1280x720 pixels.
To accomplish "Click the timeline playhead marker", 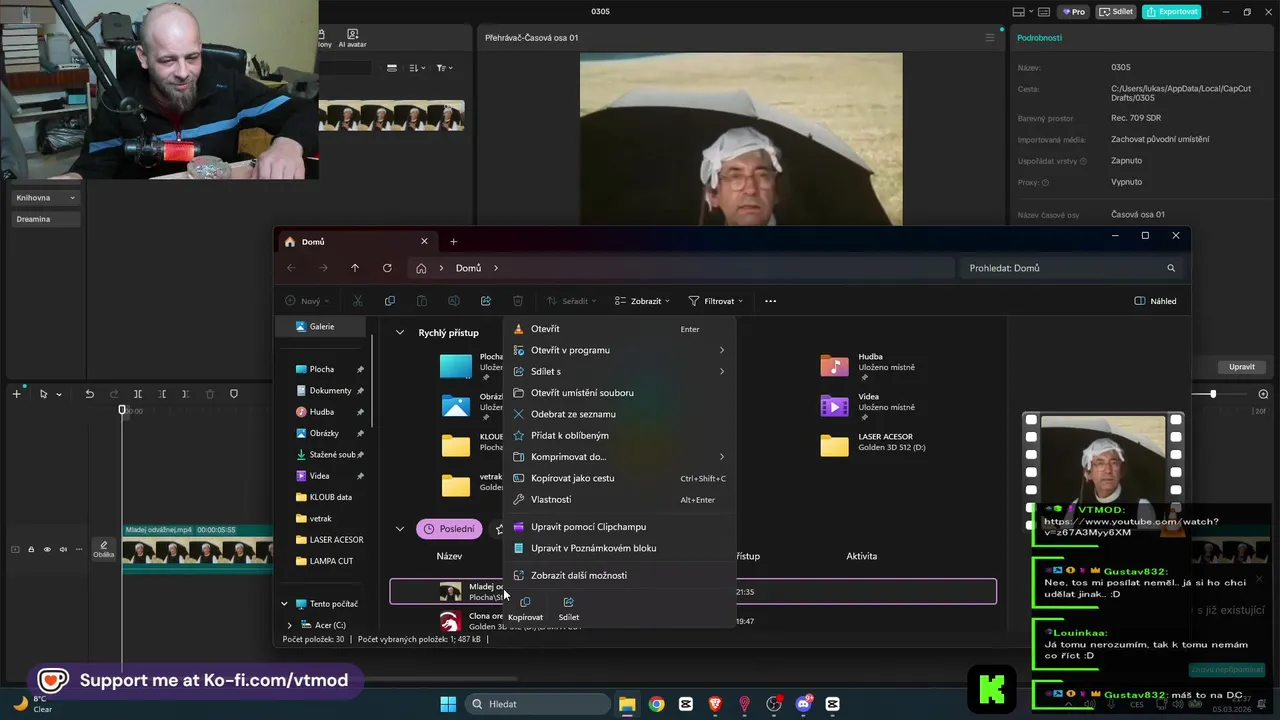I will 123,410.
